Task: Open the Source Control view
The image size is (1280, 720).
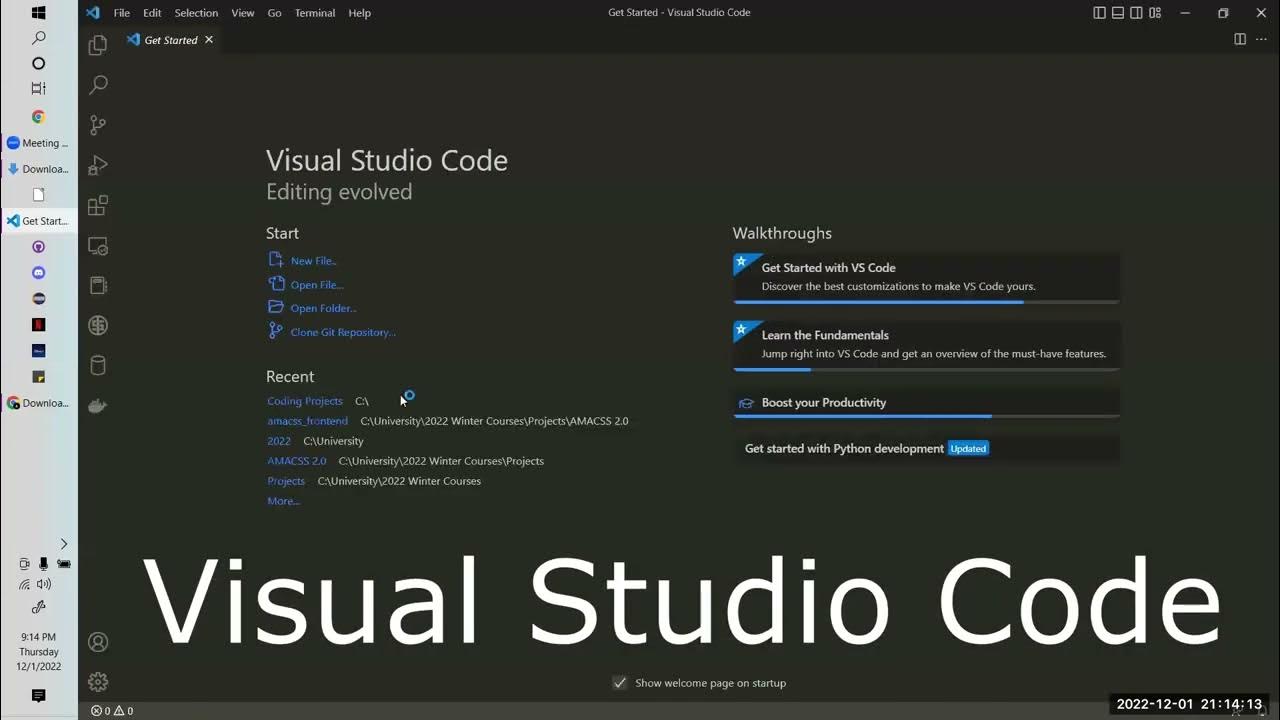Action: 98,125
